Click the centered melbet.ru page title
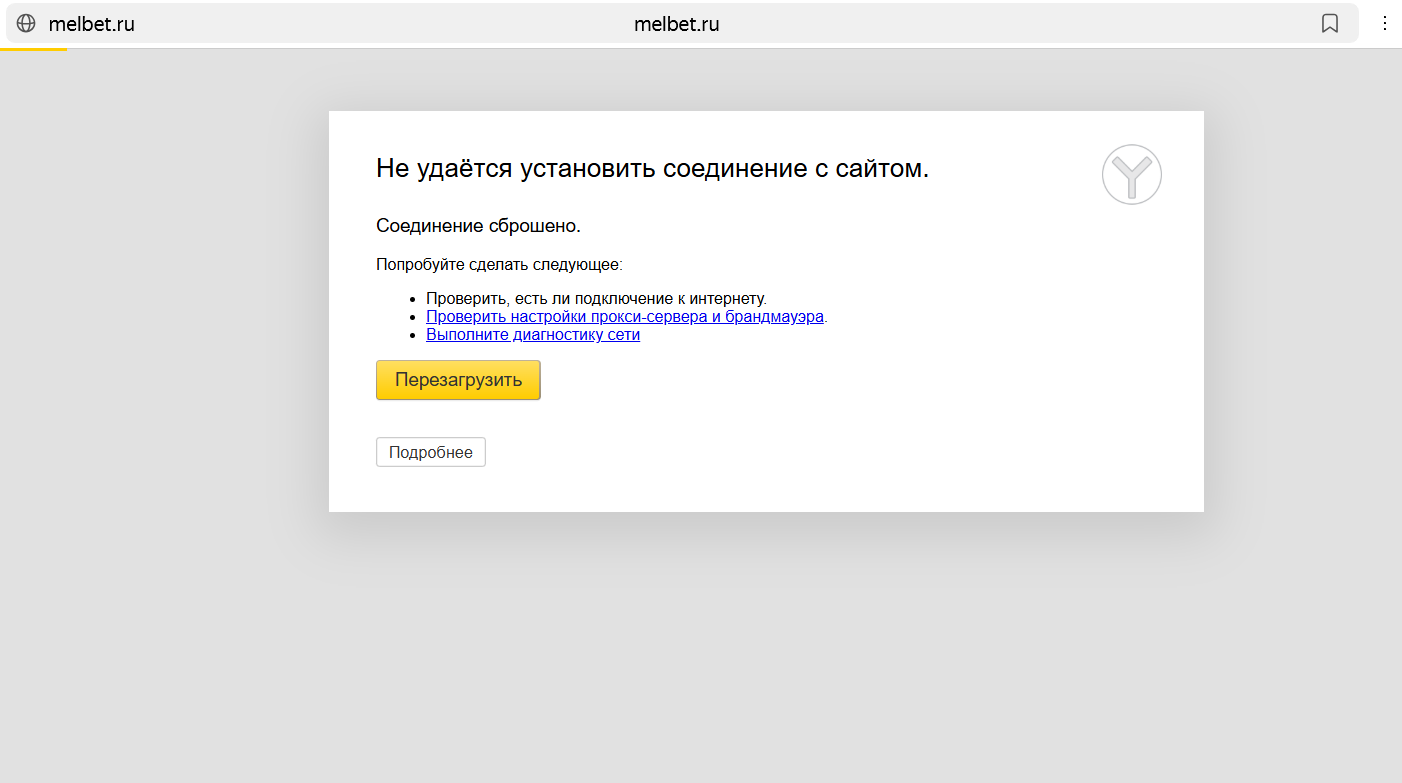Viewport: 1402px width, 783px height. tap(677, 24)
